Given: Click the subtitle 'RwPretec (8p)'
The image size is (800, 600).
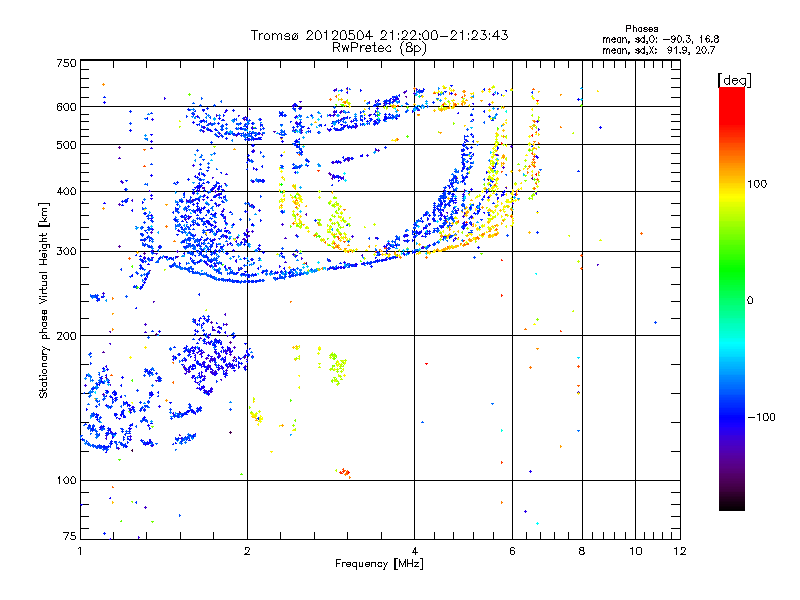Looking at the screenshot, I should tap(379, 48).
